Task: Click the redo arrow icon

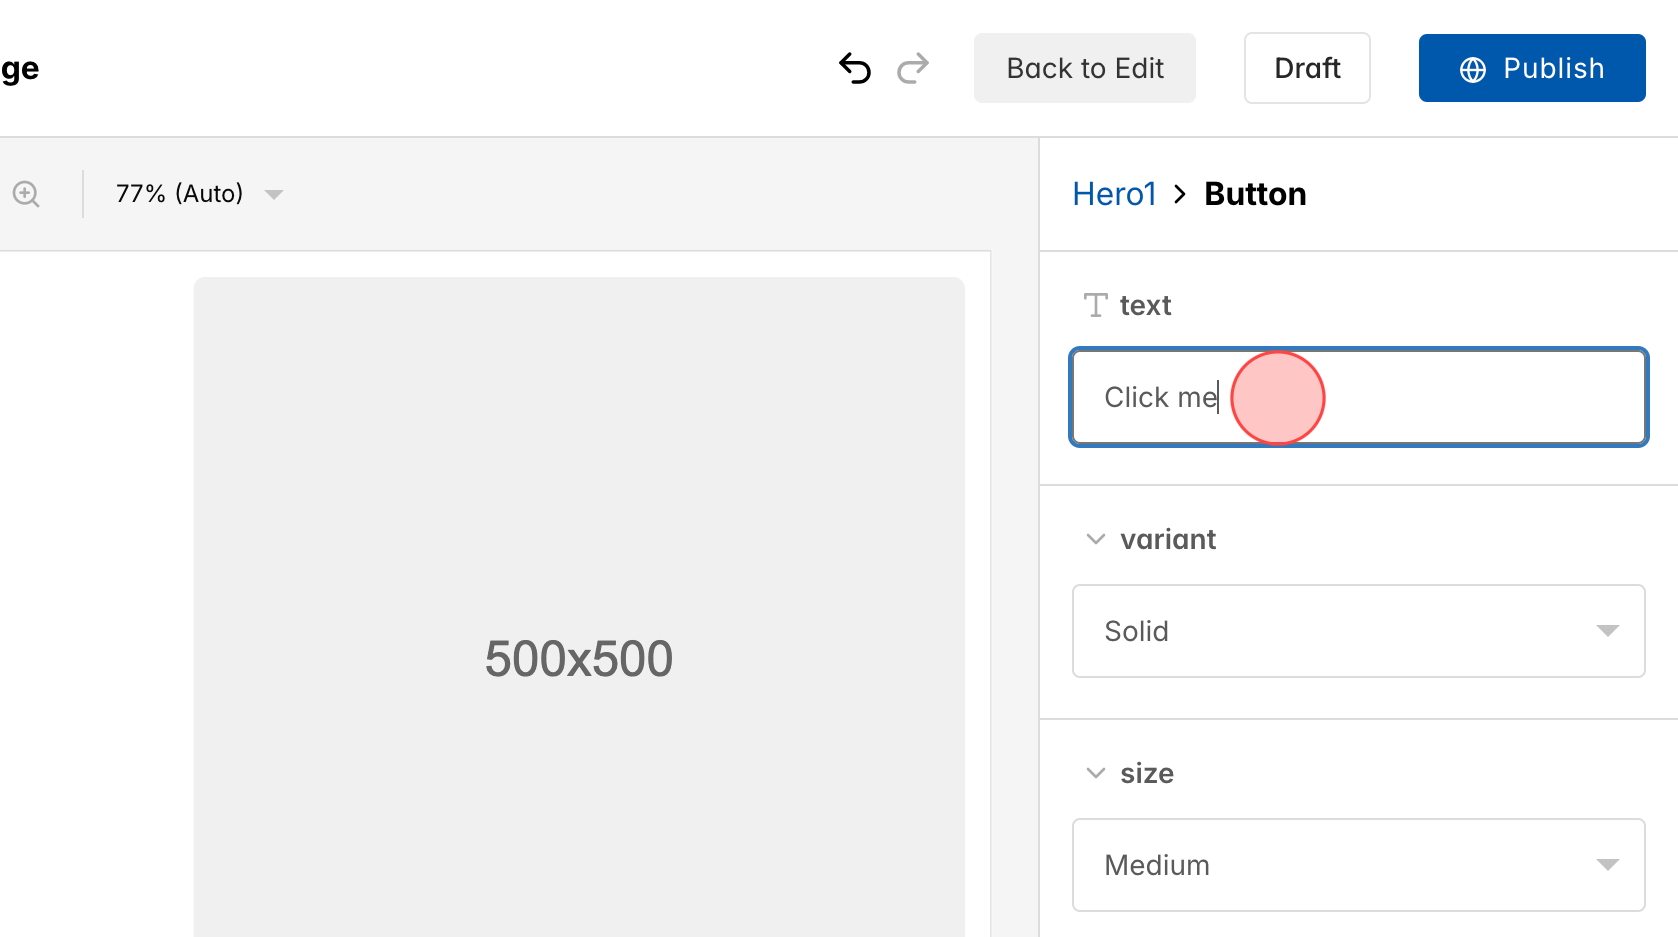Action: pos(913,68)
